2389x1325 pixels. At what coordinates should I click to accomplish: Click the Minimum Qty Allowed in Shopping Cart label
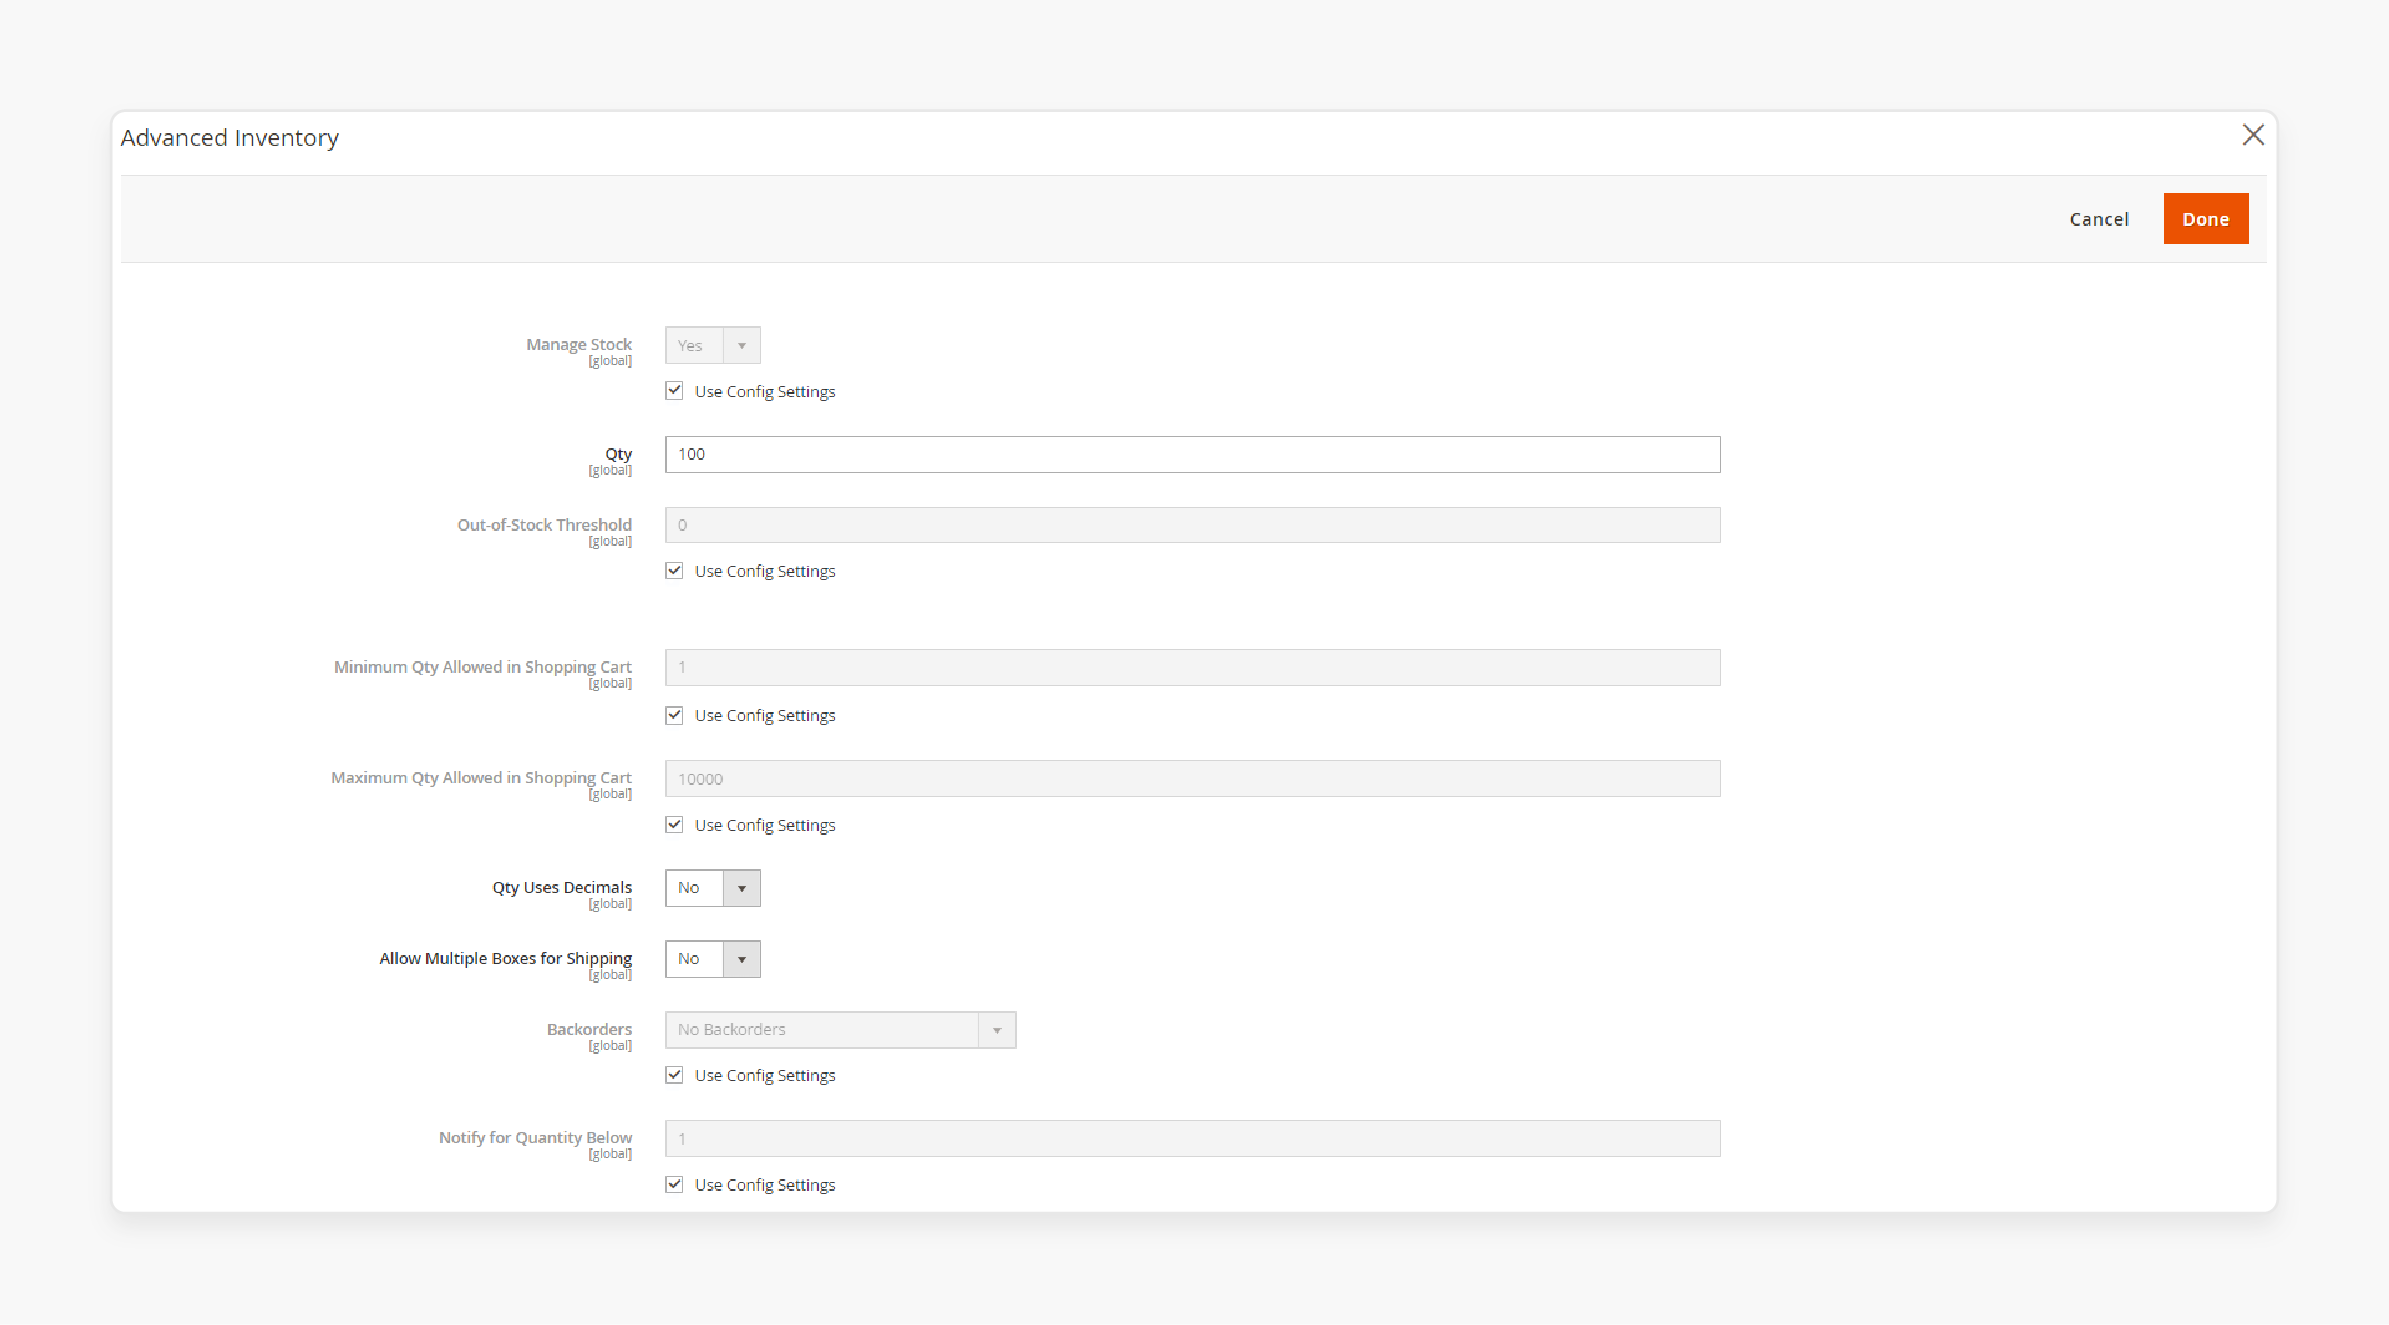click(482, 667)
